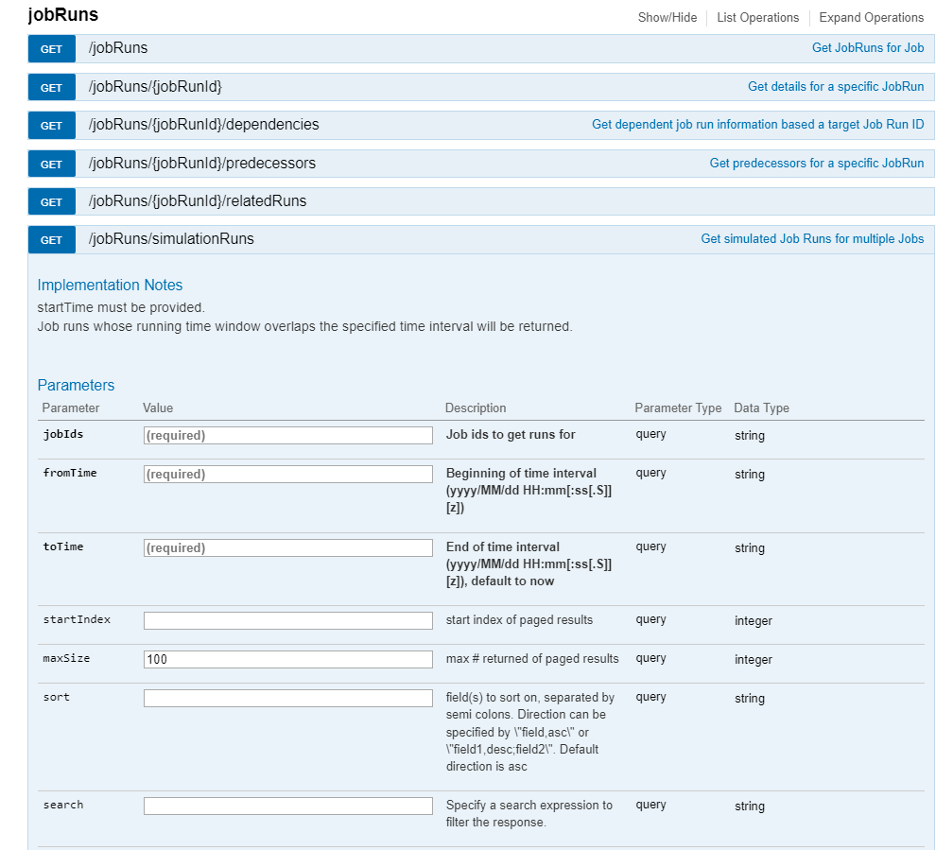Image resolution: width=936 pixels, height=850 pixels.
Task: Click the fromTime parameter name
Action: [69, 473]
